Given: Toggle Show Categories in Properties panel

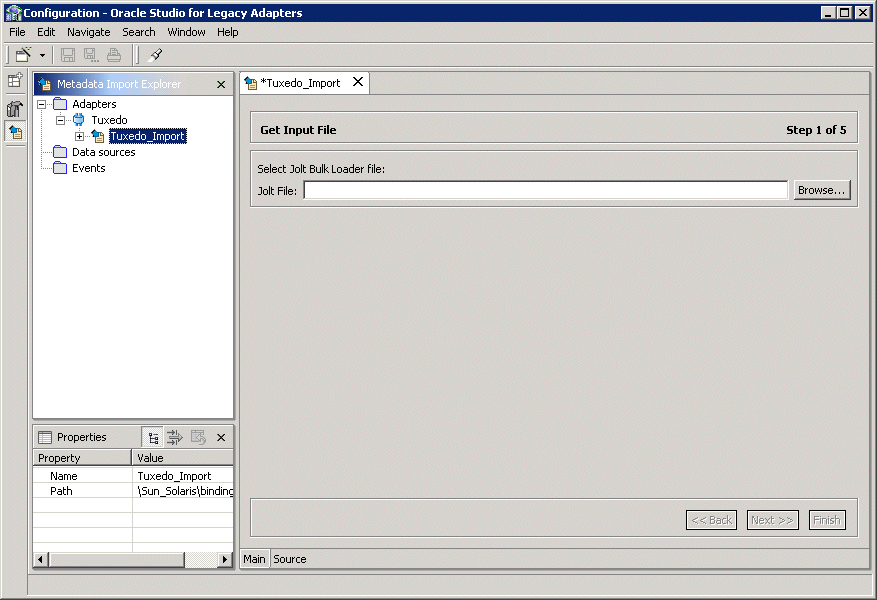Looking at the screenshot, I should (153, 438).
